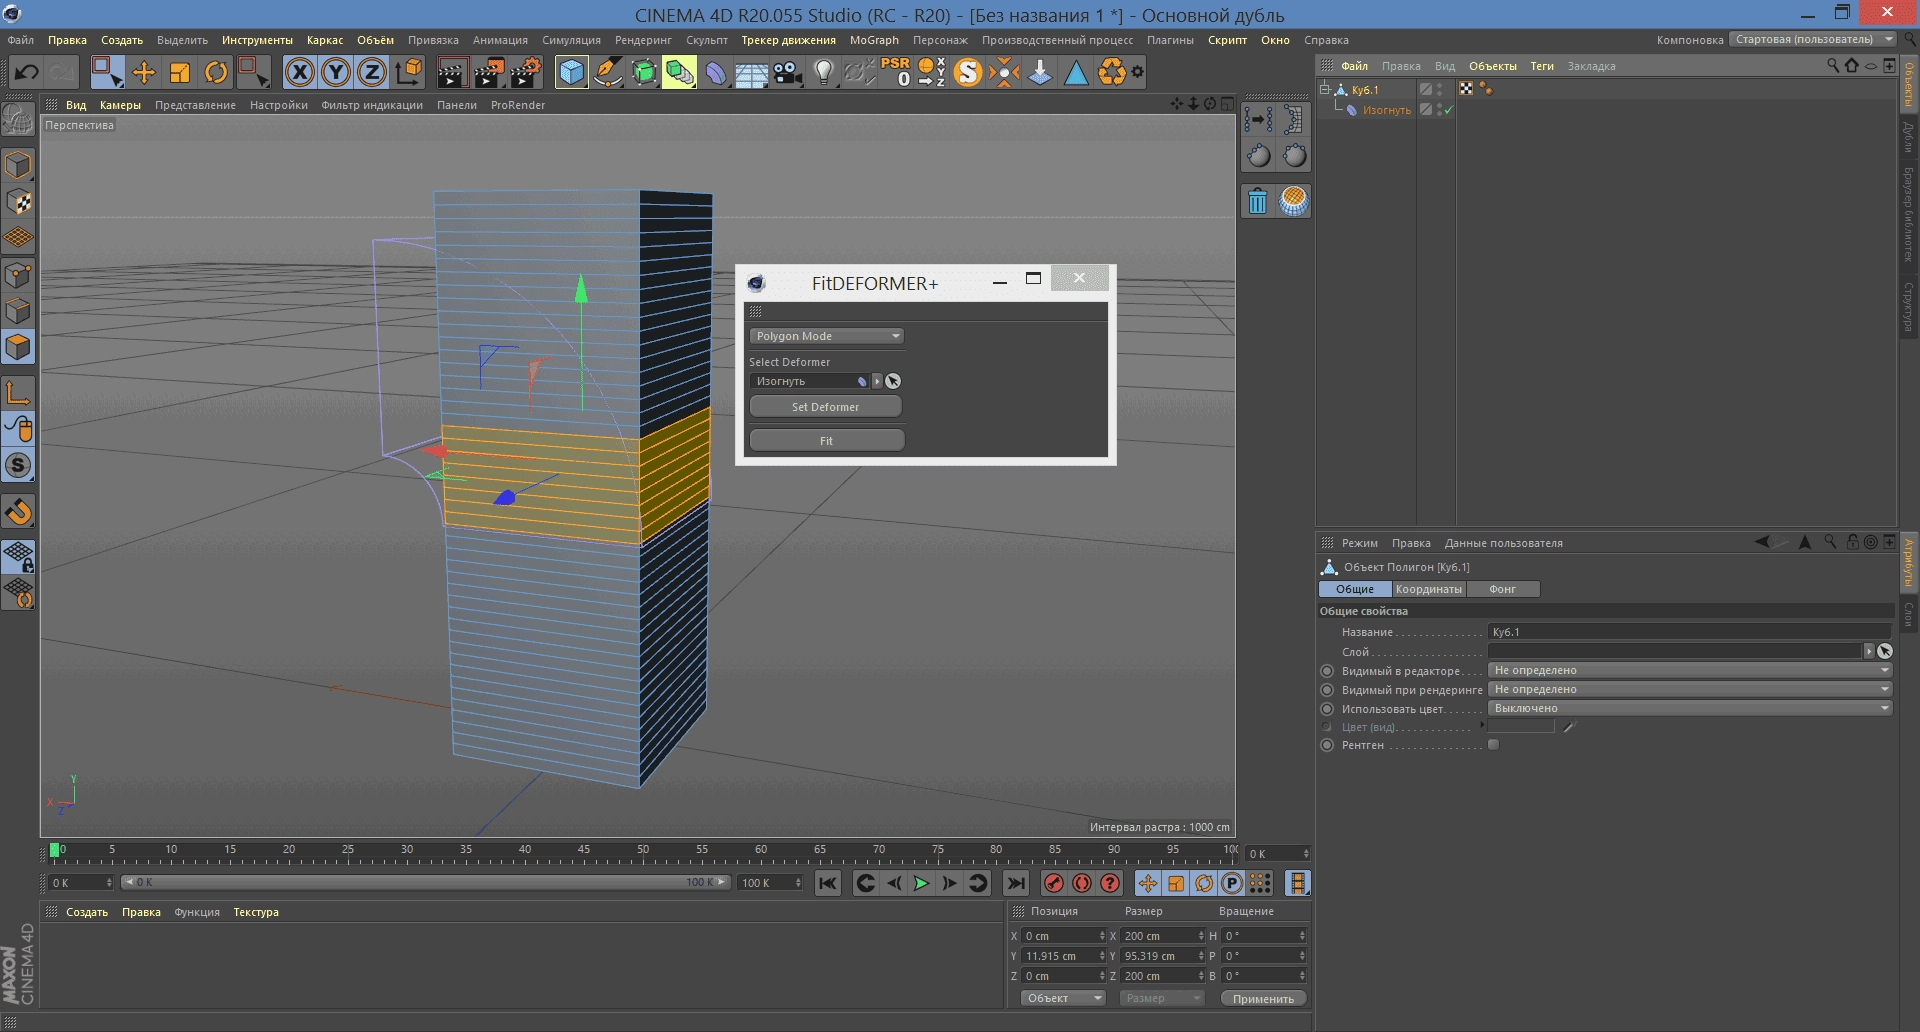Click the orange S plugin icon
Screen dimensions: 1920x1032
click(x=968, y=72)
